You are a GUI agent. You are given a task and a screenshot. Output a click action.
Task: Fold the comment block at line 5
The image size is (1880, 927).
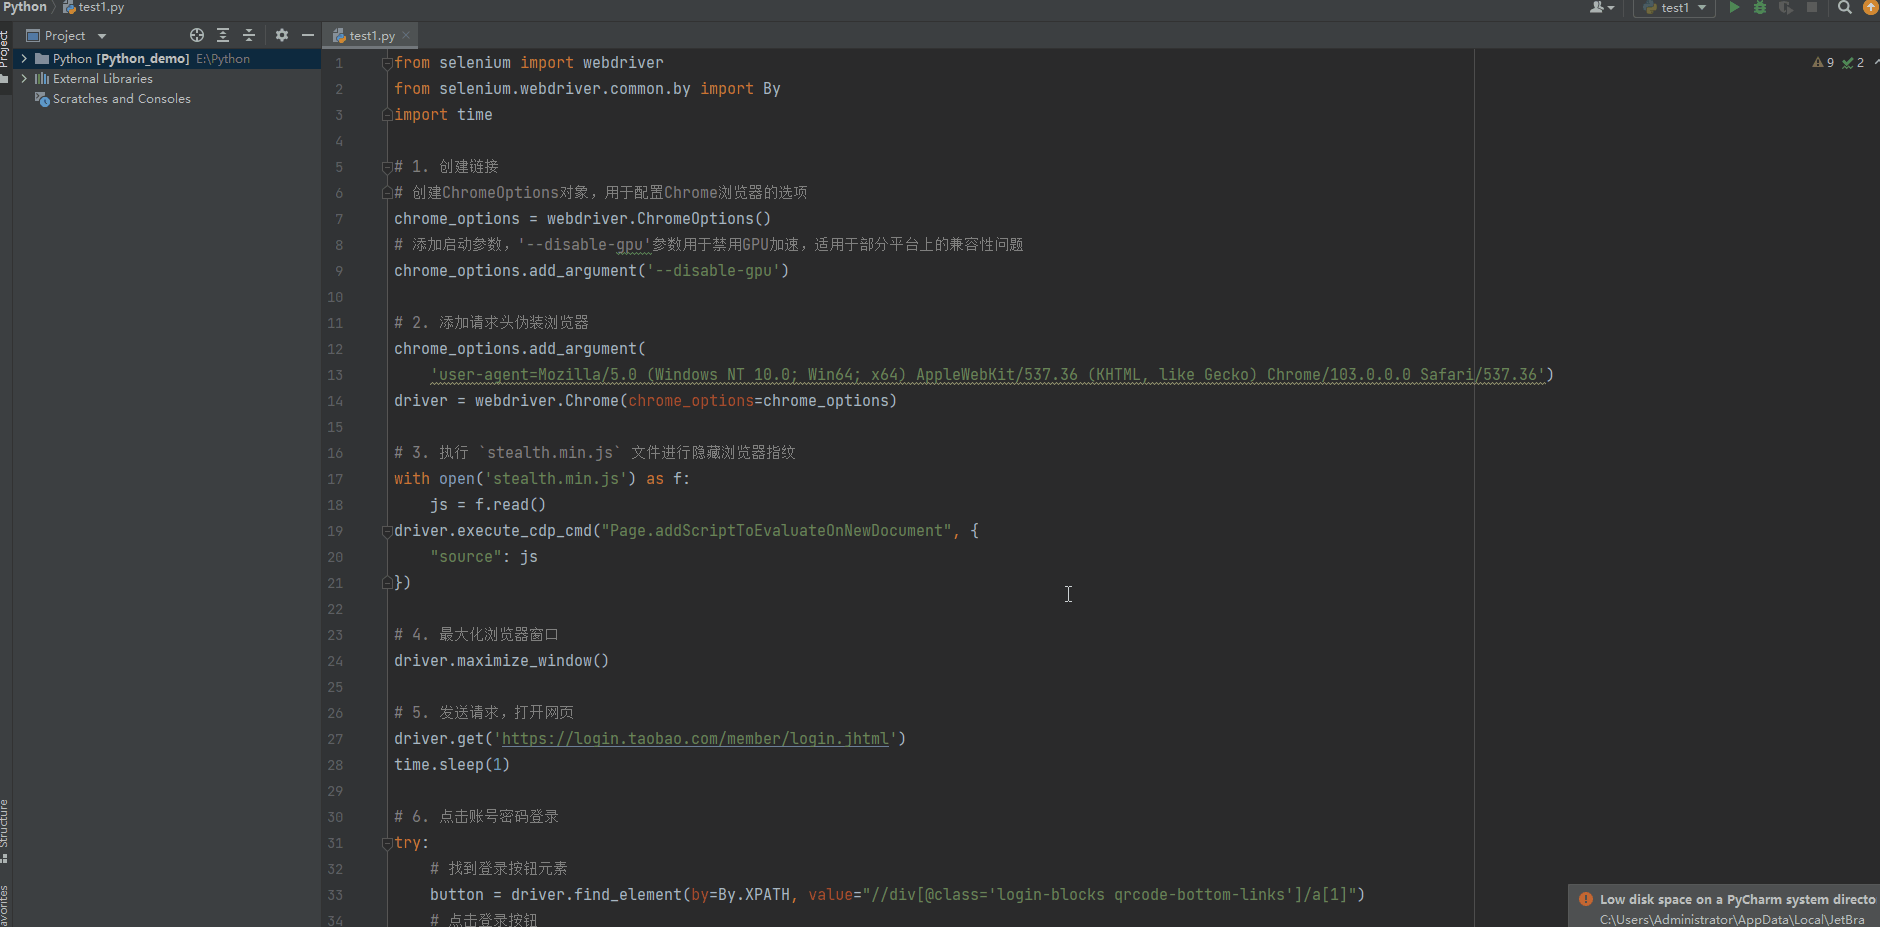point(387,167)
